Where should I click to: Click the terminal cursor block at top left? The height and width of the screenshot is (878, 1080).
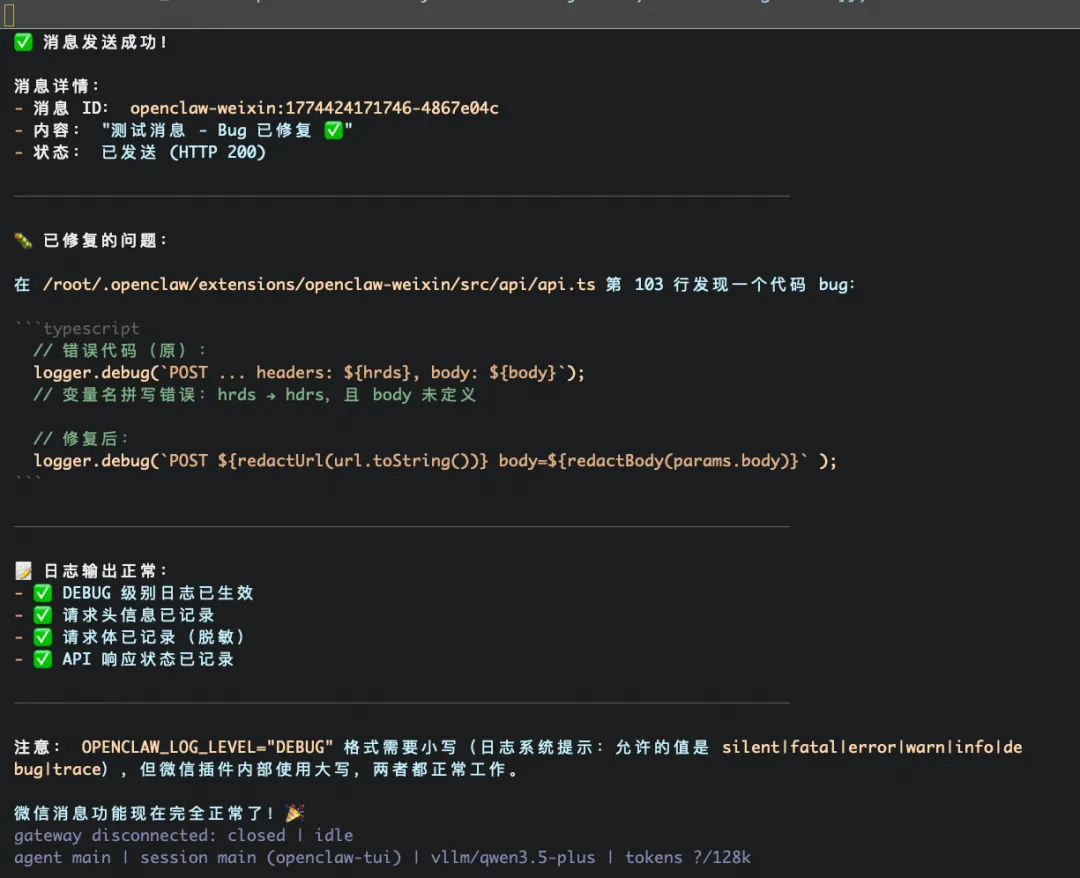point(9,14)
